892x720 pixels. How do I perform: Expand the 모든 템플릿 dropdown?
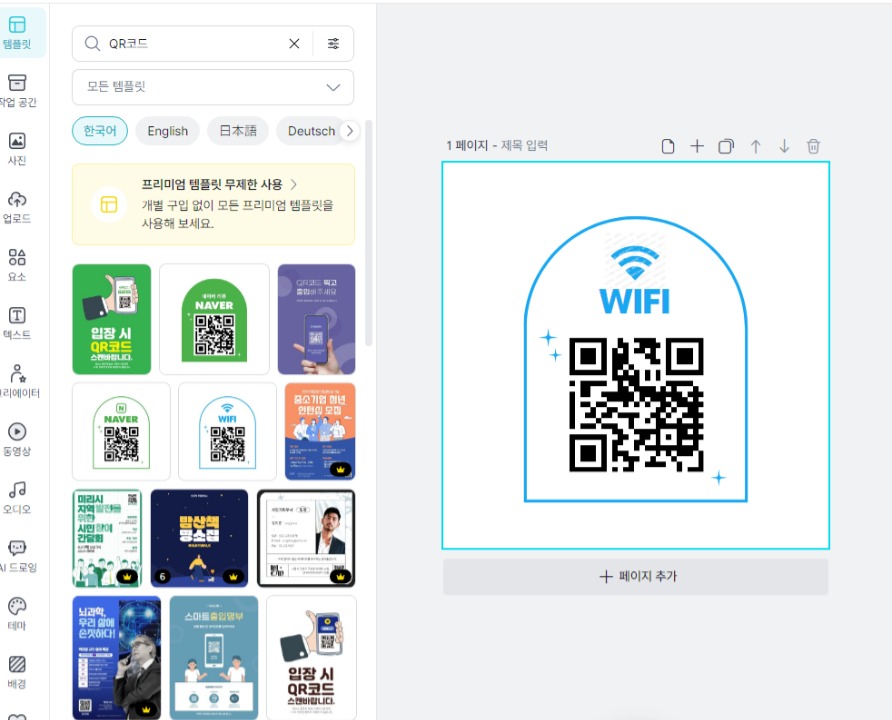pyautogui.click(x=213, y=88)
